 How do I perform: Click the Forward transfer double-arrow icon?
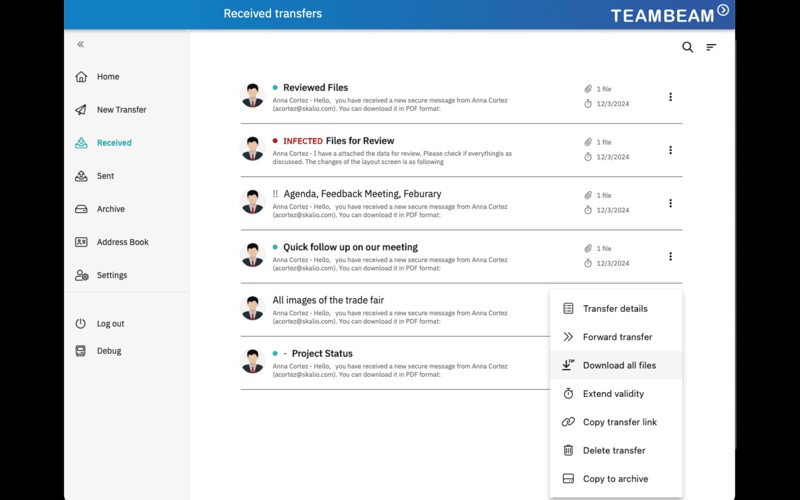coord(568,337)
